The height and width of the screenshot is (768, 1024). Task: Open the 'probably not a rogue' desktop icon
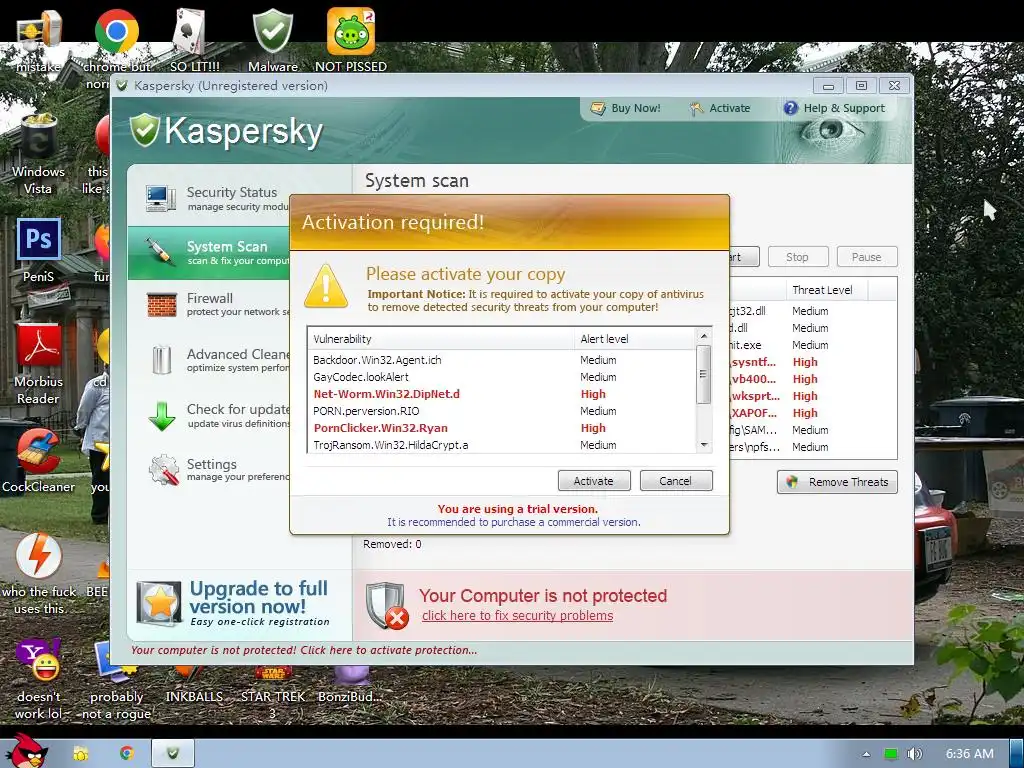[116, 661]
